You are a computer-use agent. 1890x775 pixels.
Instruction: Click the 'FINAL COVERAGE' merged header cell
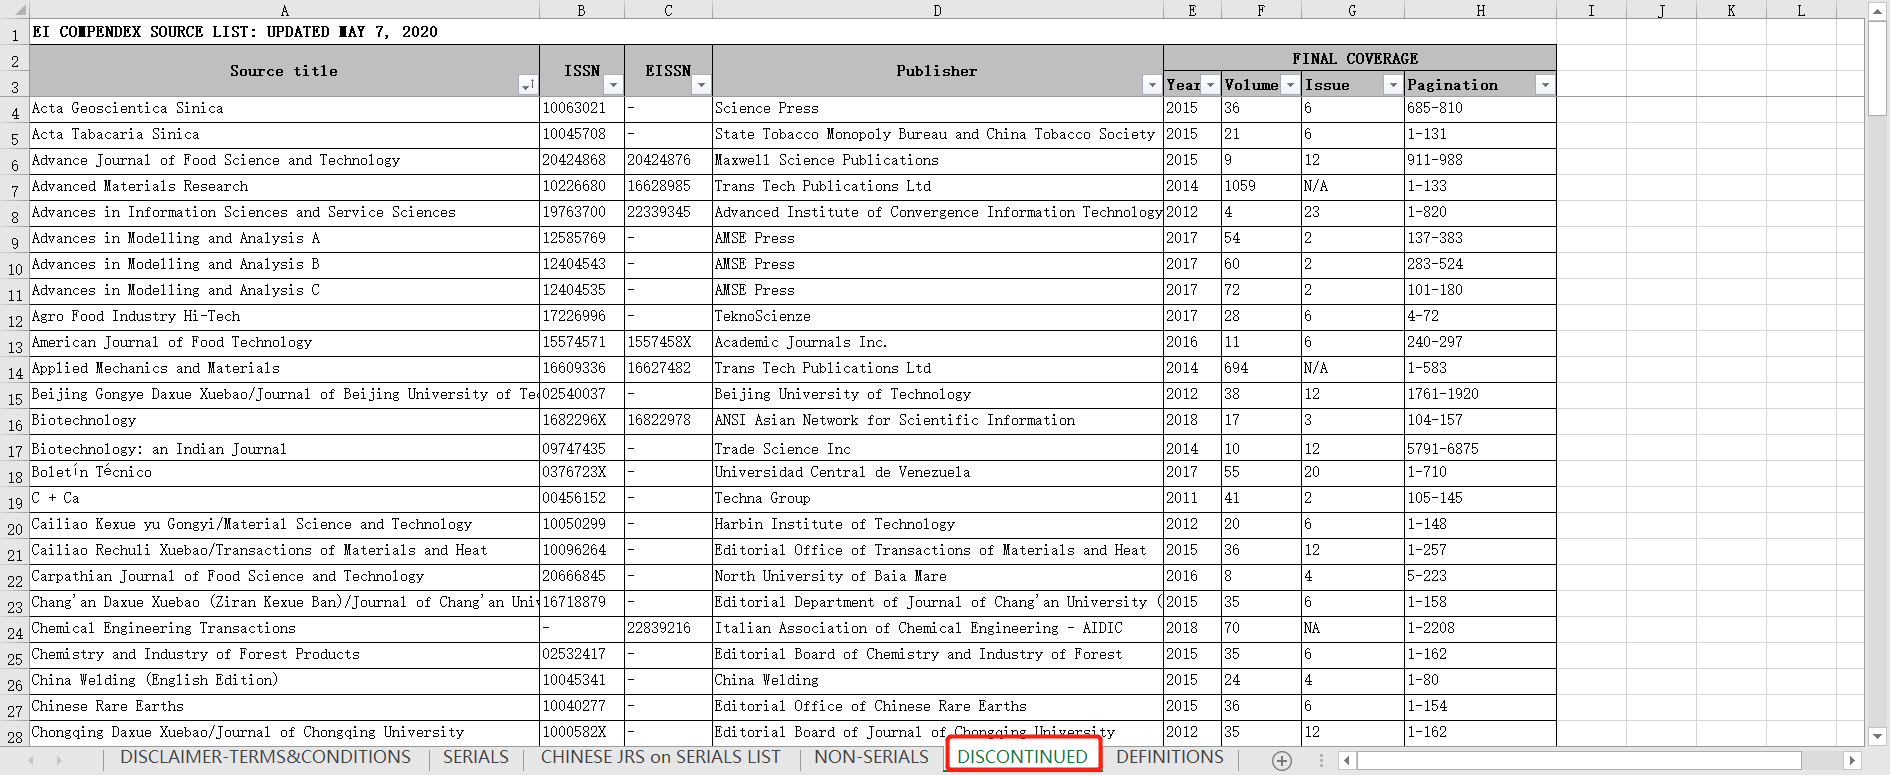point(1359,58)
